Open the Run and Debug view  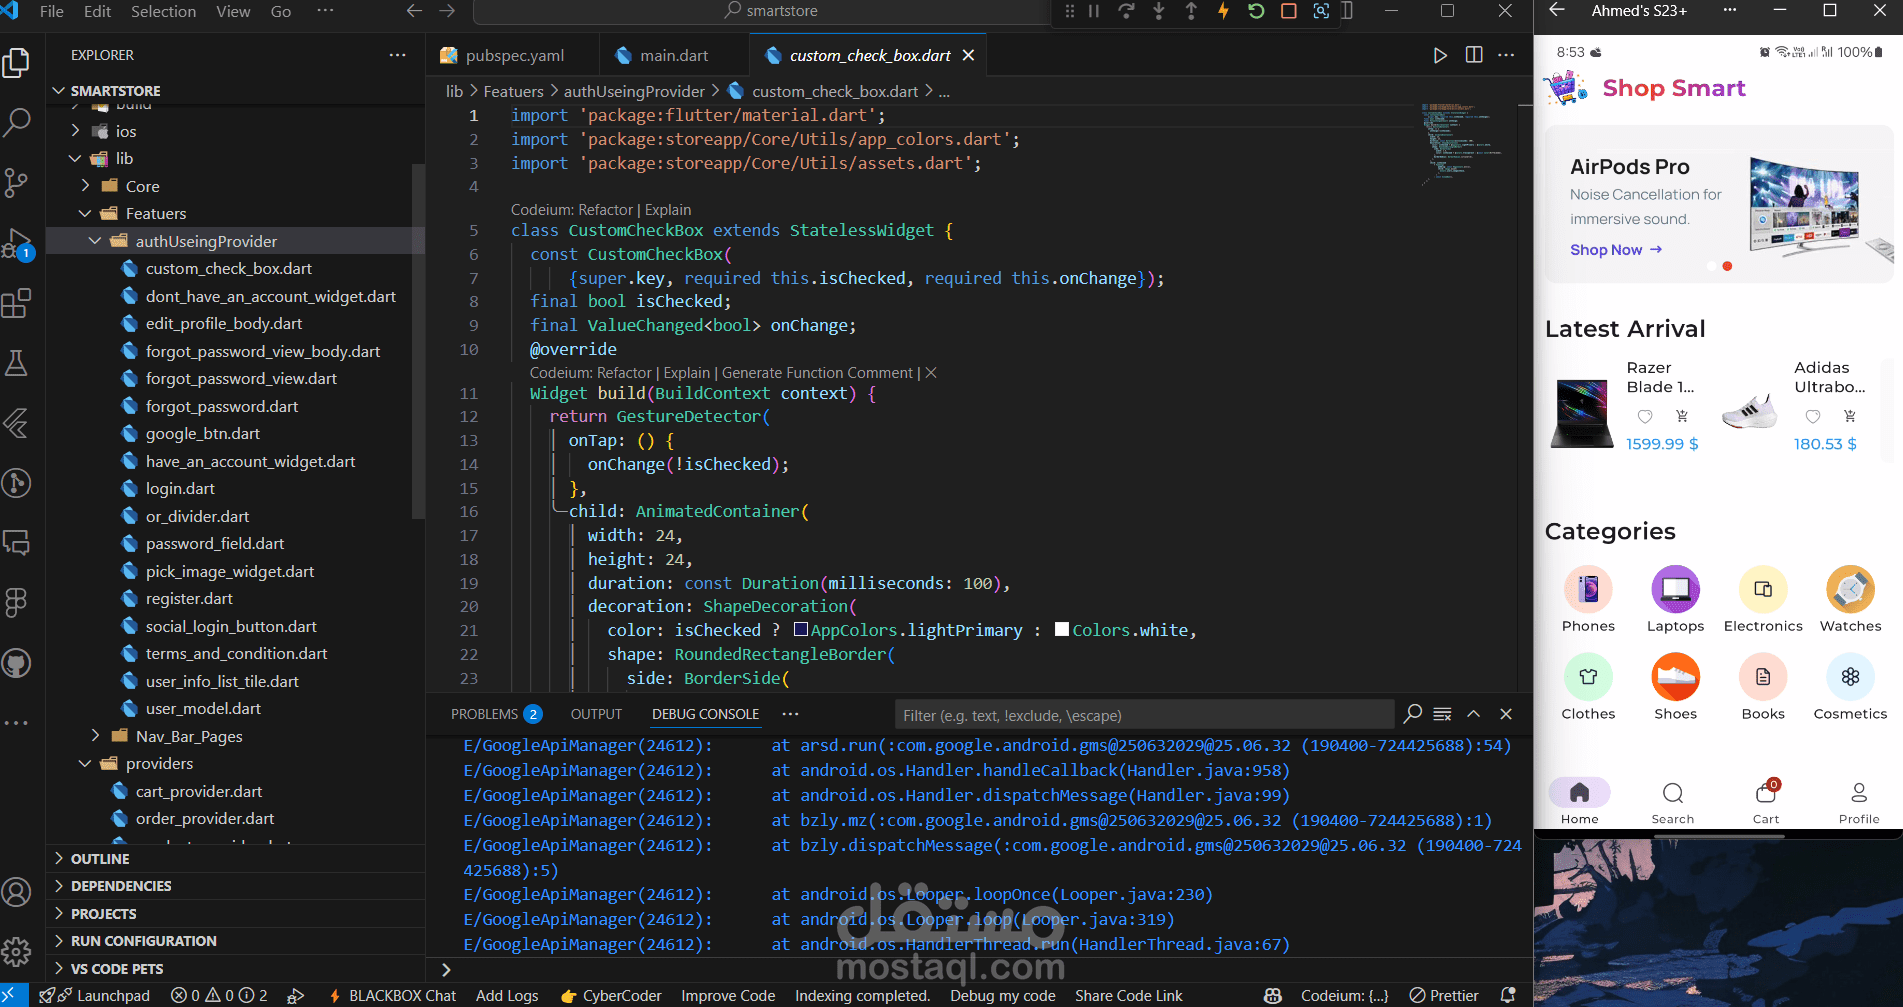tap(17, 243)
